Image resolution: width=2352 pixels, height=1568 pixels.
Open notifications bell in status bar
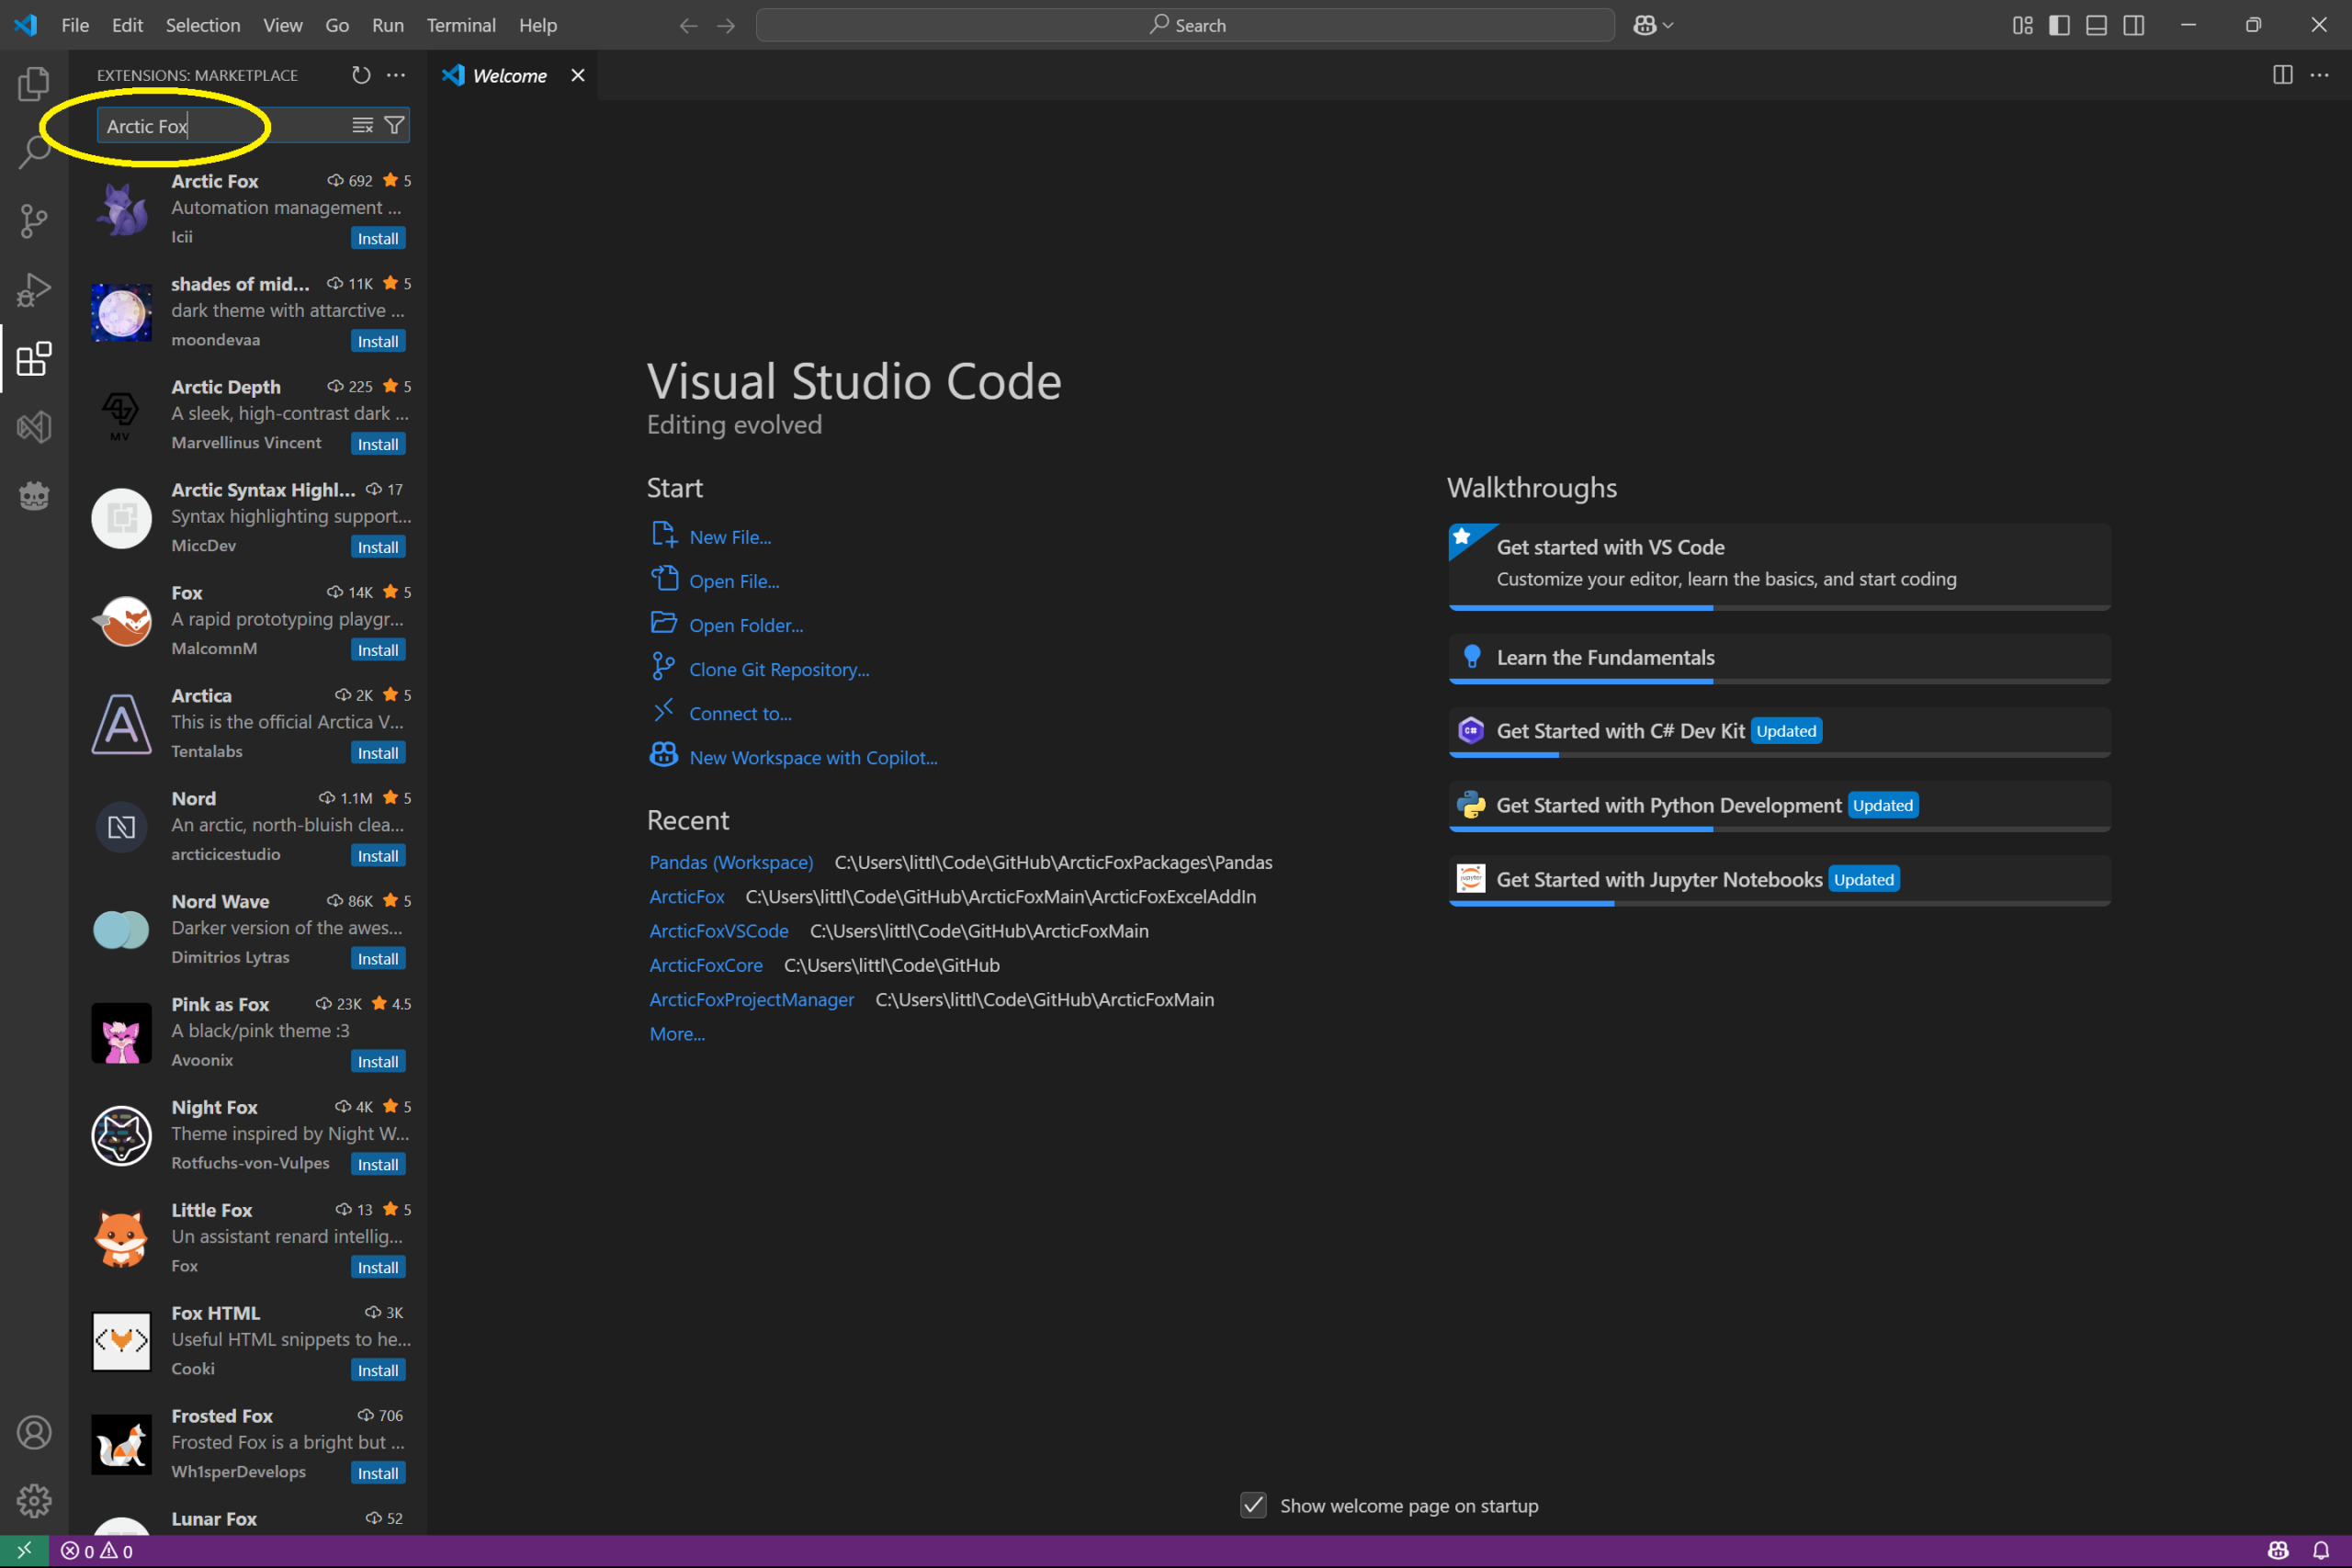point(2321,1551)
